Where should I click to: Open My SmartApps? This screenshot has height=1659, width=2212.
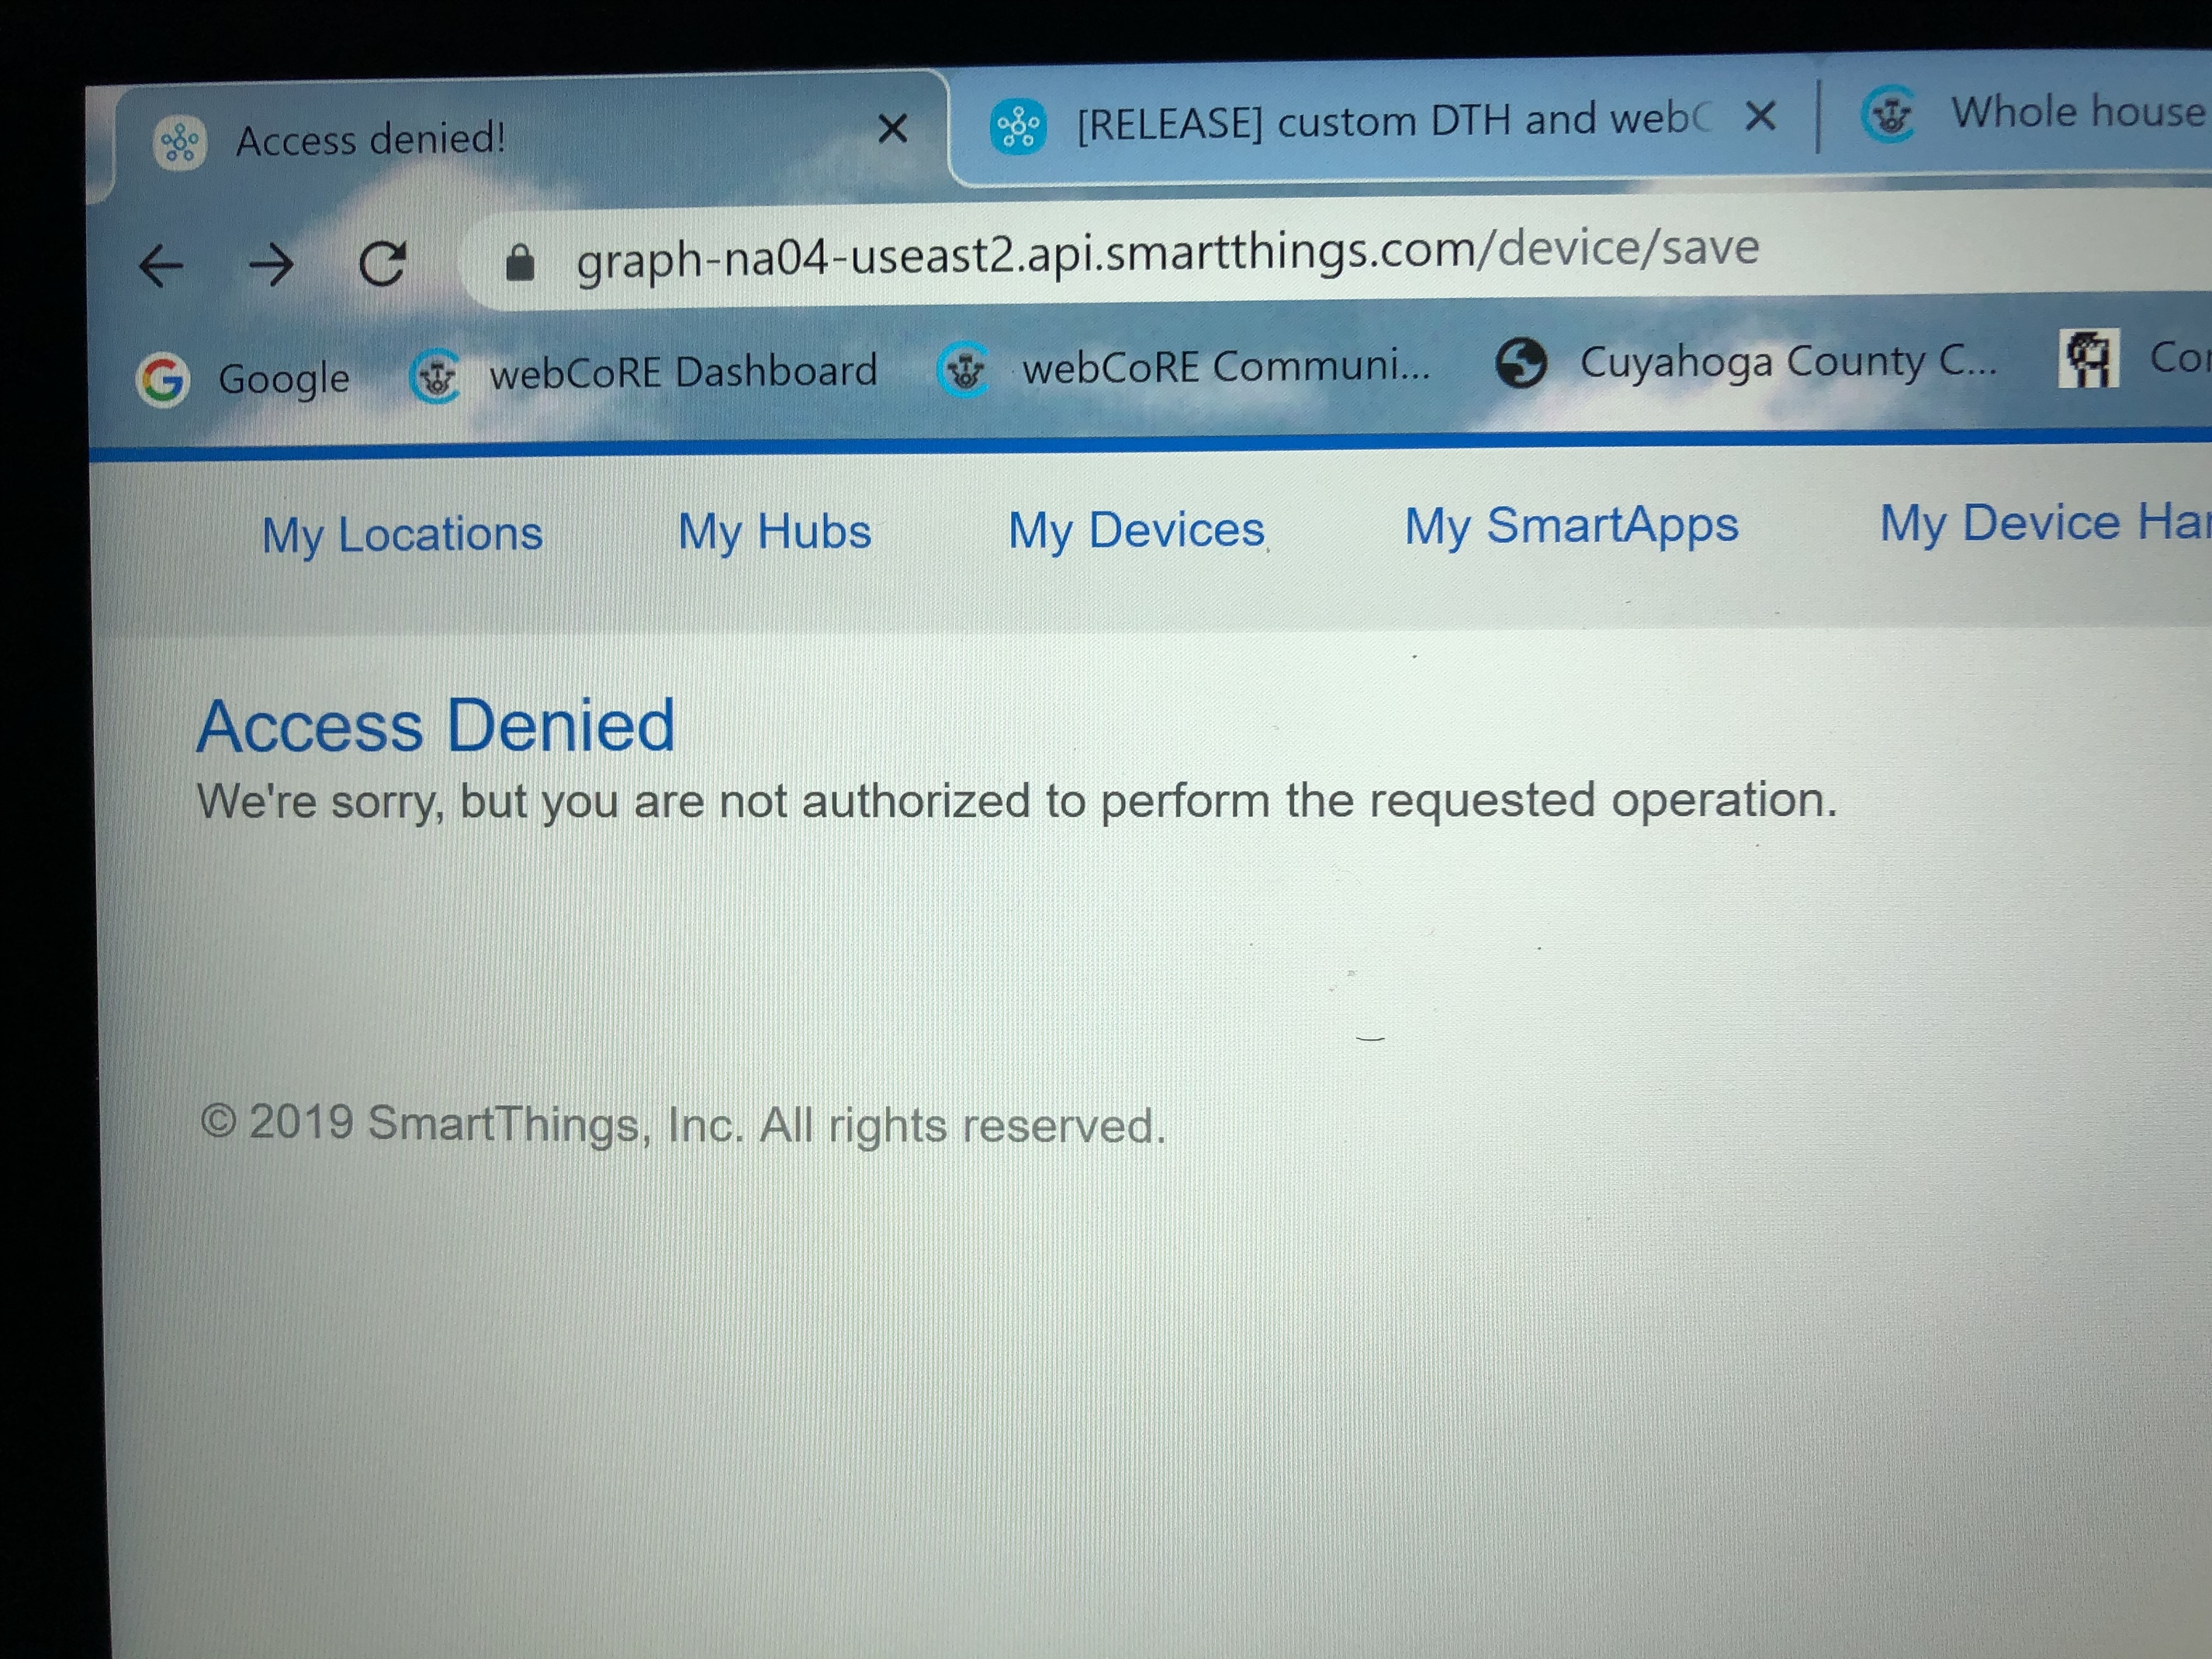(x=1571, y=525)
